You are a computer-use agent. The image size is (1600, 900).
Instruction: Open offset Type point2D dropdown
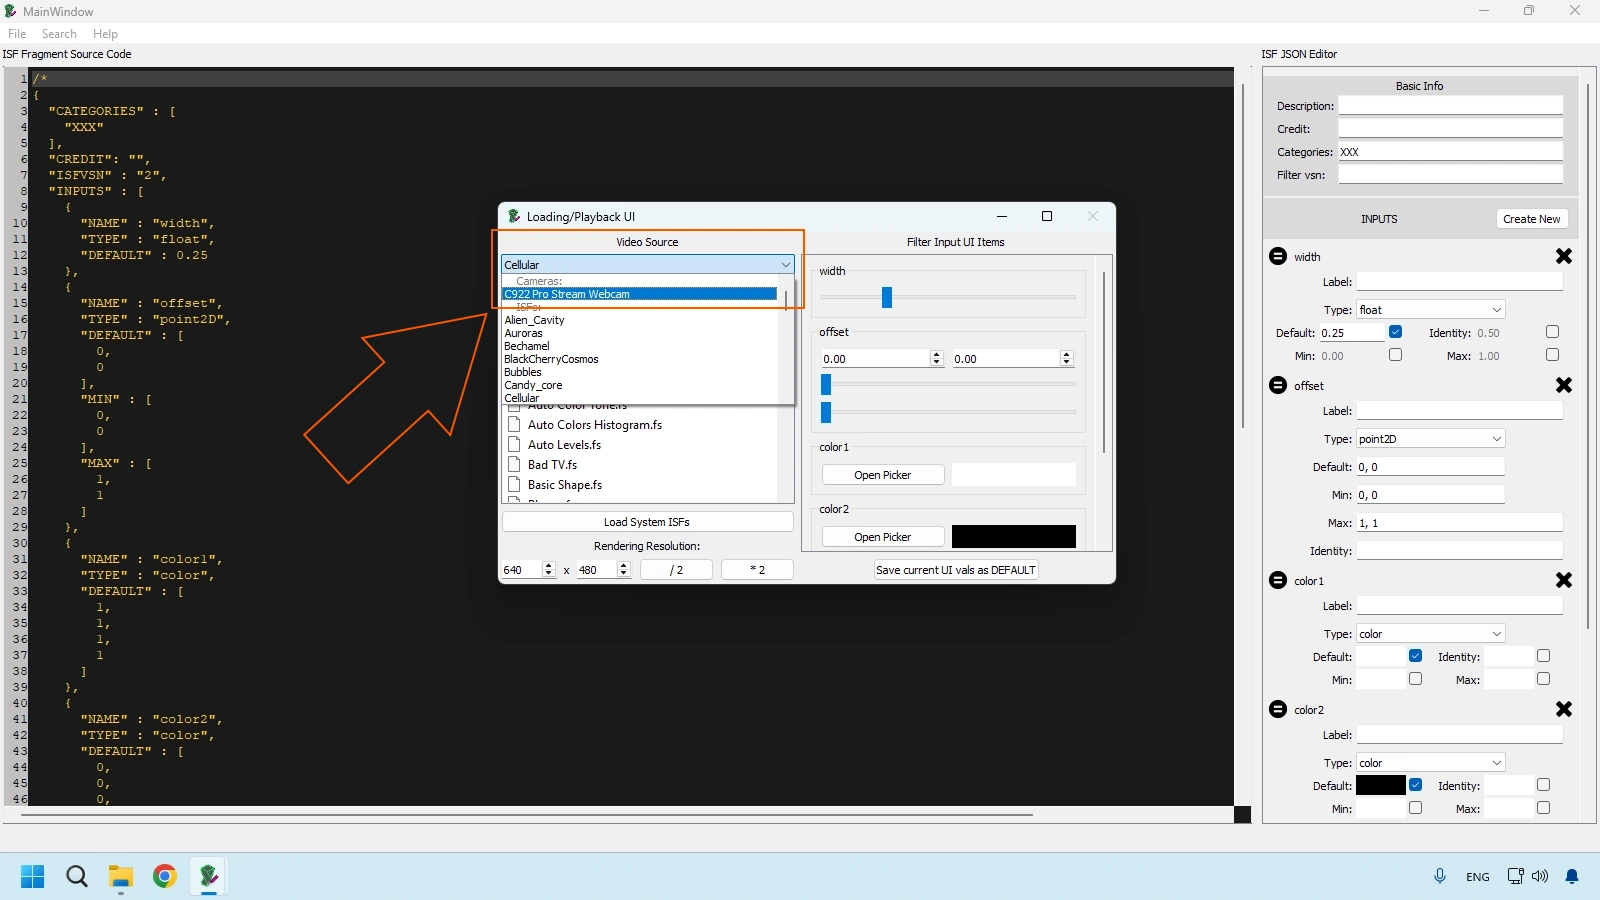1431,439
